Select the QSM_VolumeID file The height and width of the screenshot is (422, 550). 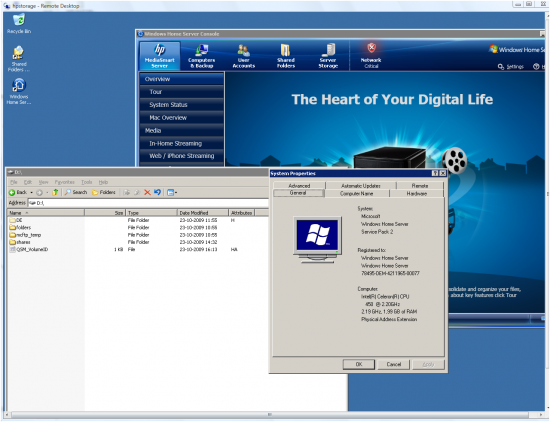click(28, 249)
